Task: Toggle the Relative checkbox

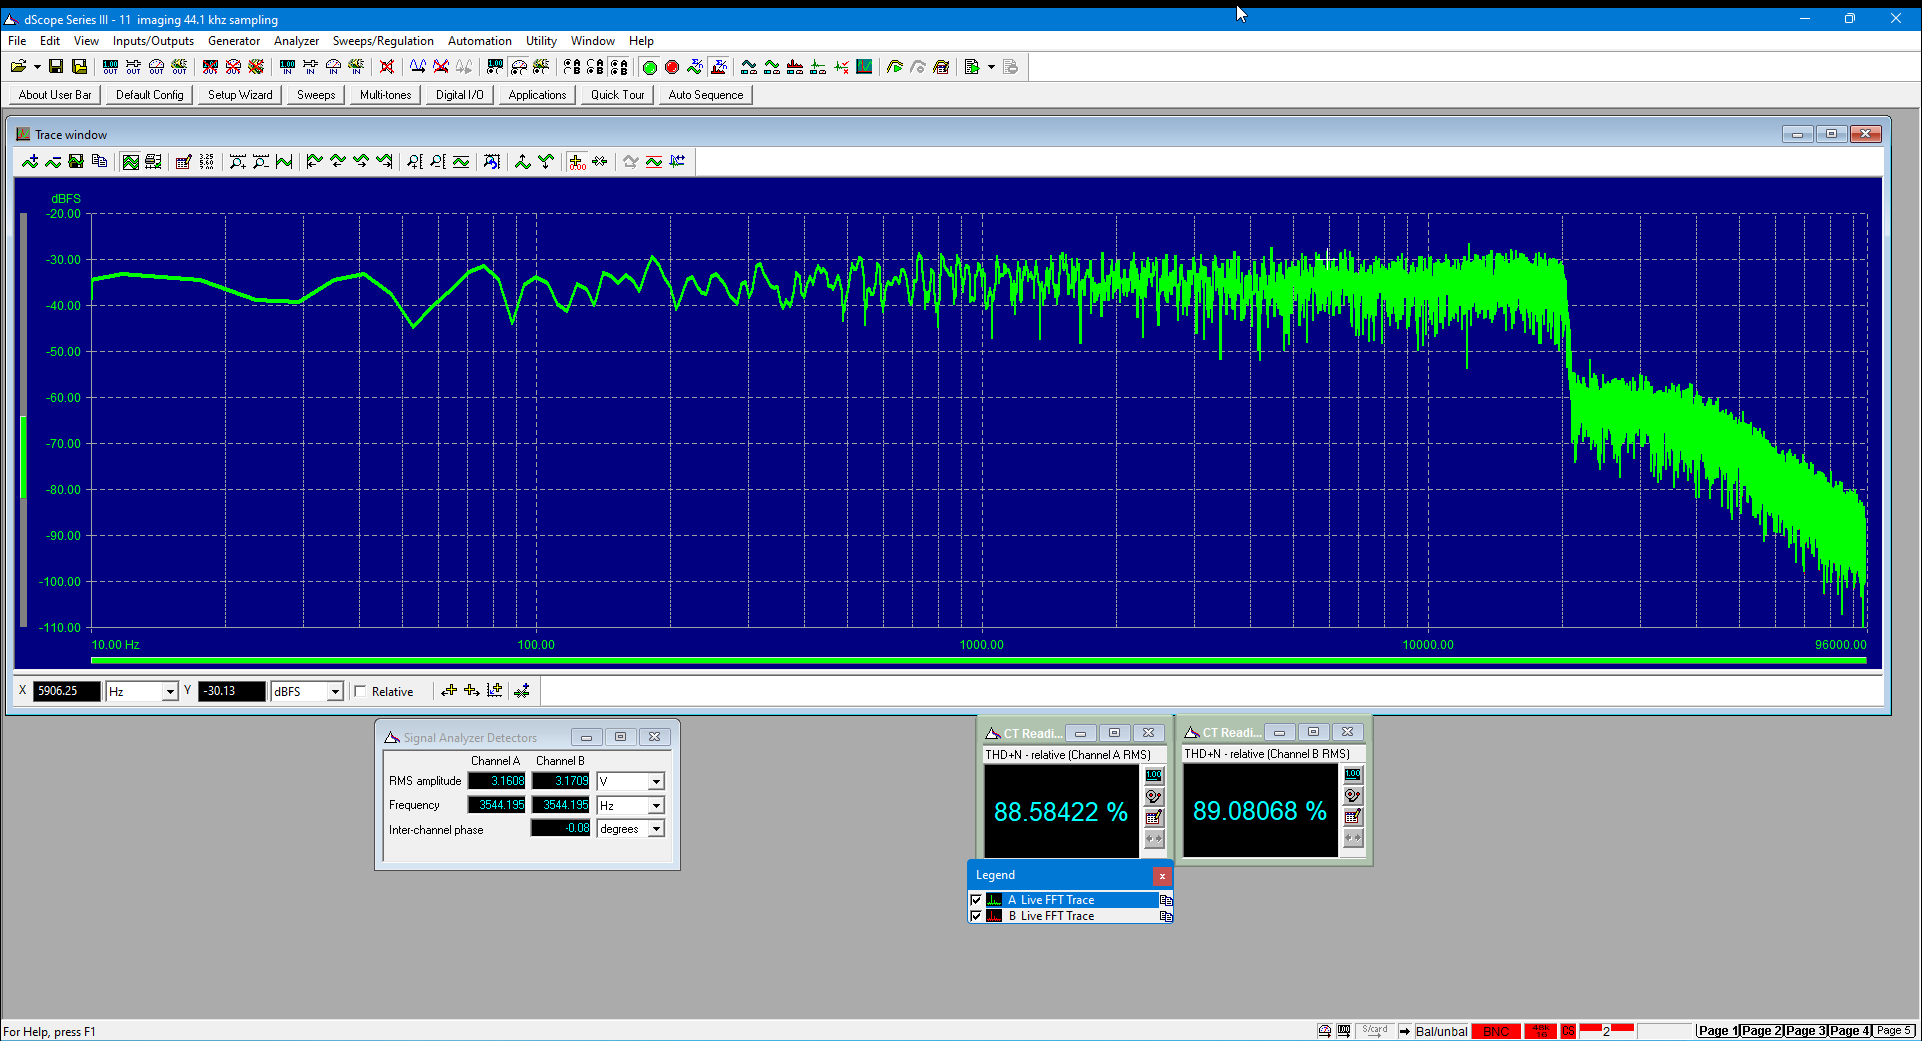Action: pos(361,692)
